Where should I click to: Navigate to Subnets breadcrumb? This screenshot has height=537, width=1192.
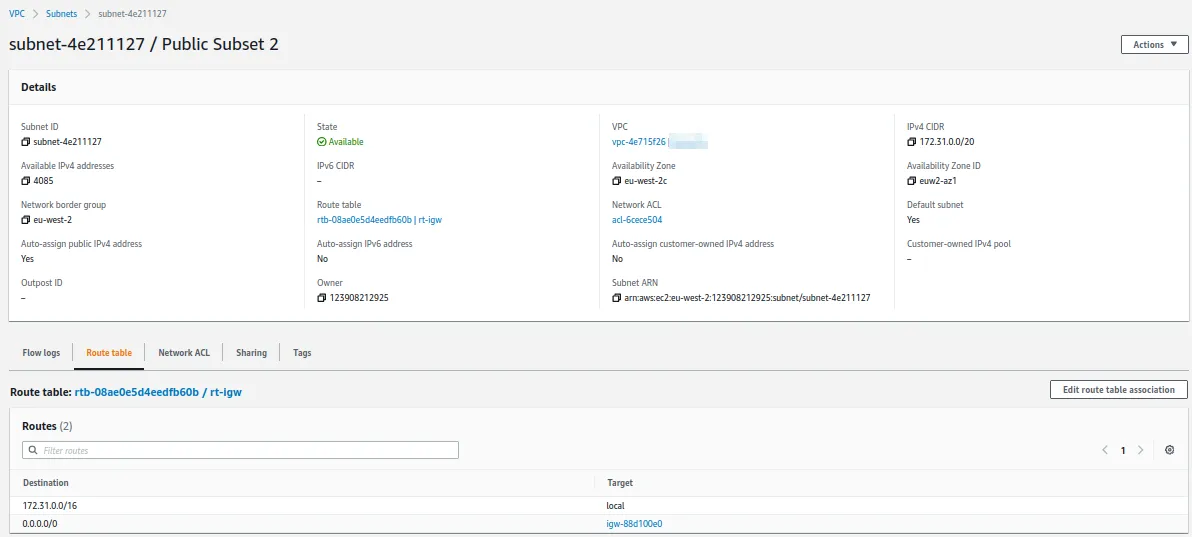point(61,14)
